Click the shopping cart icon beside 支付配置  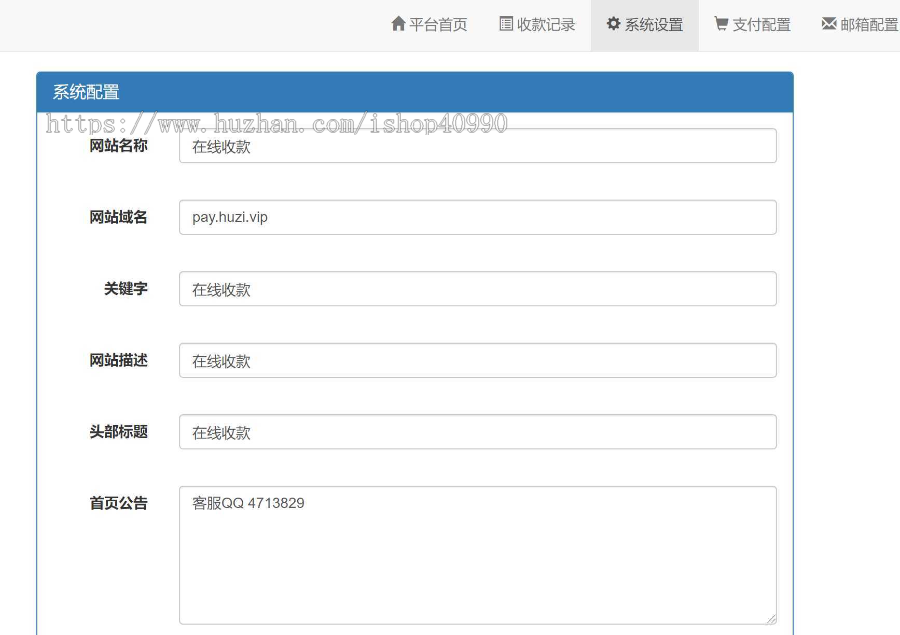click(721, 24)
